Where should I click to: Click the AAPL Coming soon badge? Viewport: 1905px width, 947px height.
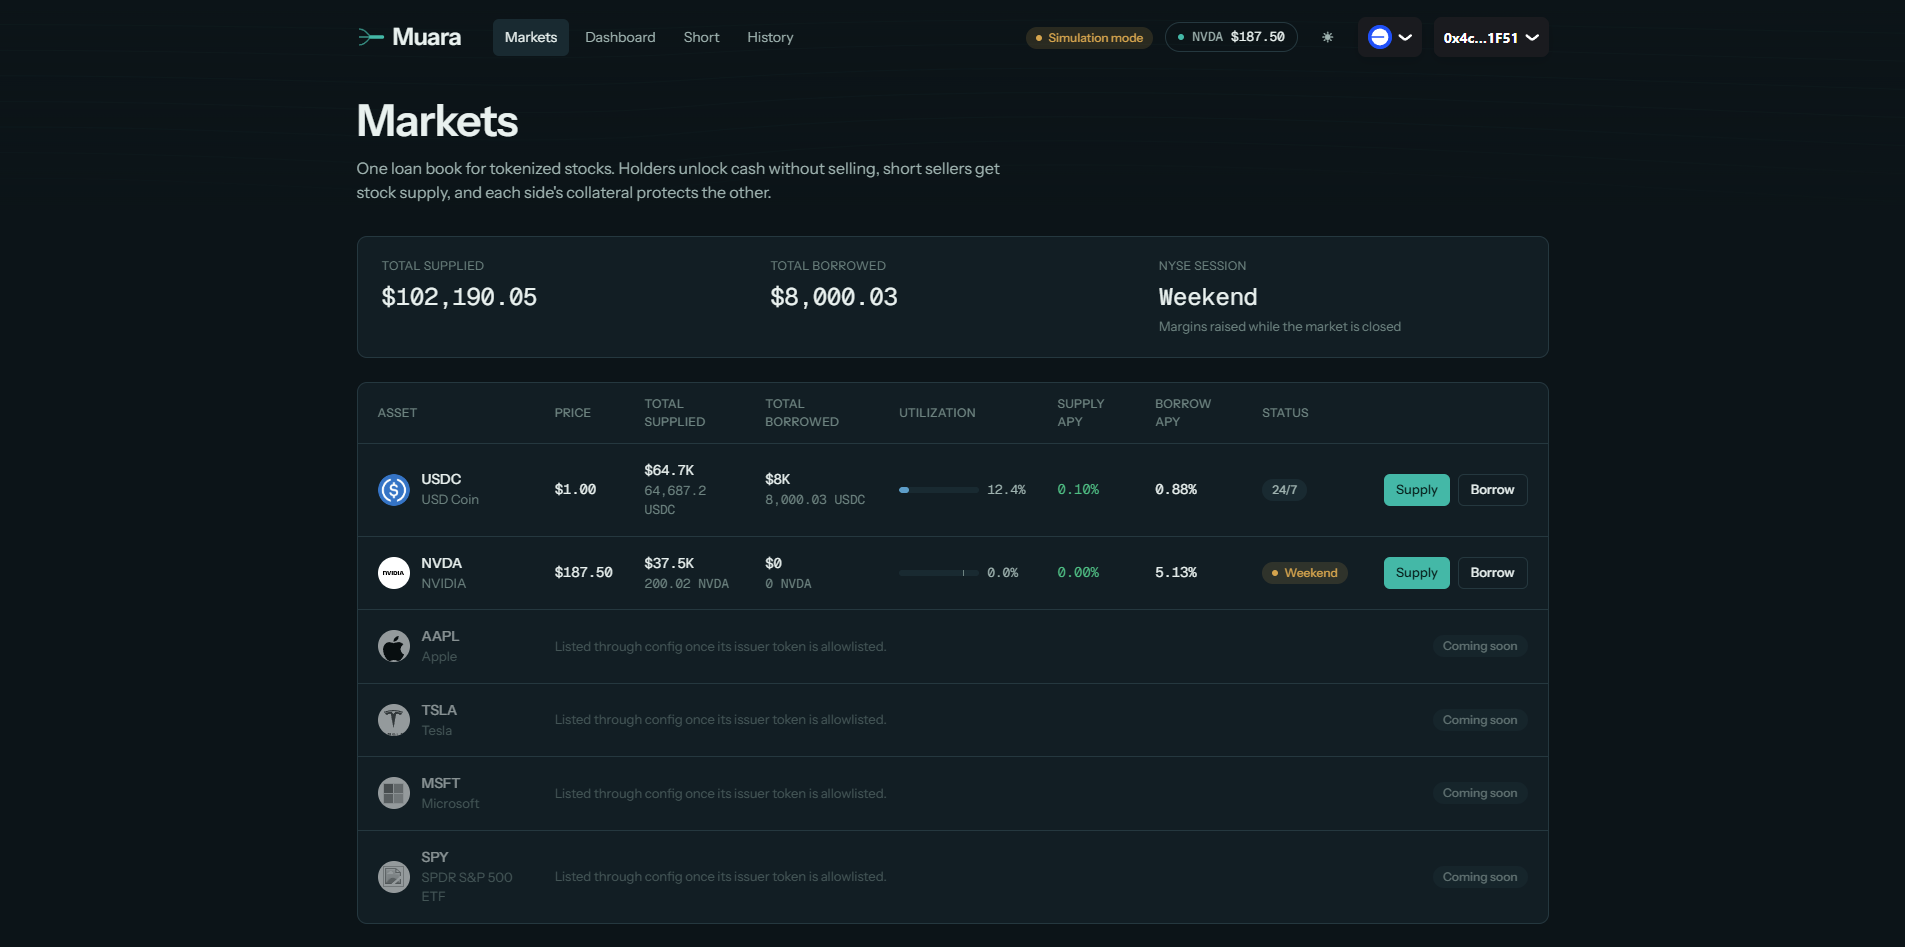(1479, 646)
